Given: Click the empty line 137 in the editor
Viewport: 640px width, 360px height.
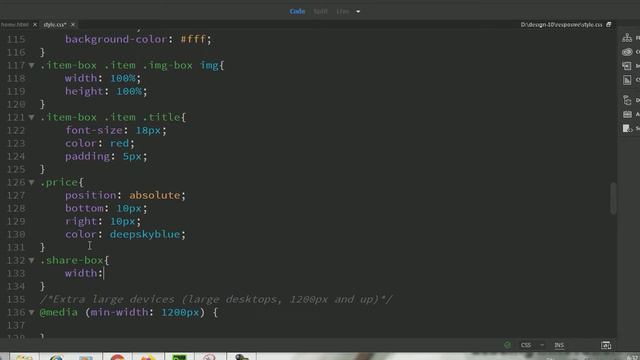Looking at the screenshot, I should click(327, 325).
